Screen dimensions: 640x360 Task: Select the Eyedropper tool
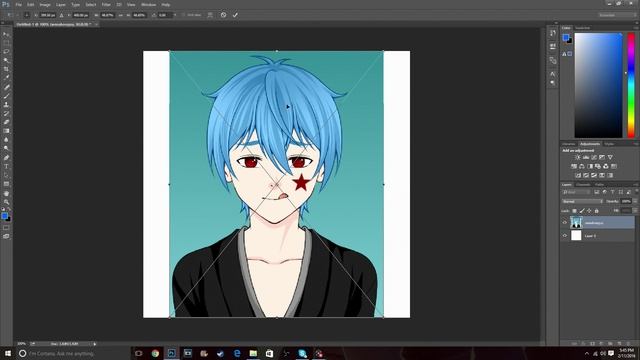[x=6, y=78]
